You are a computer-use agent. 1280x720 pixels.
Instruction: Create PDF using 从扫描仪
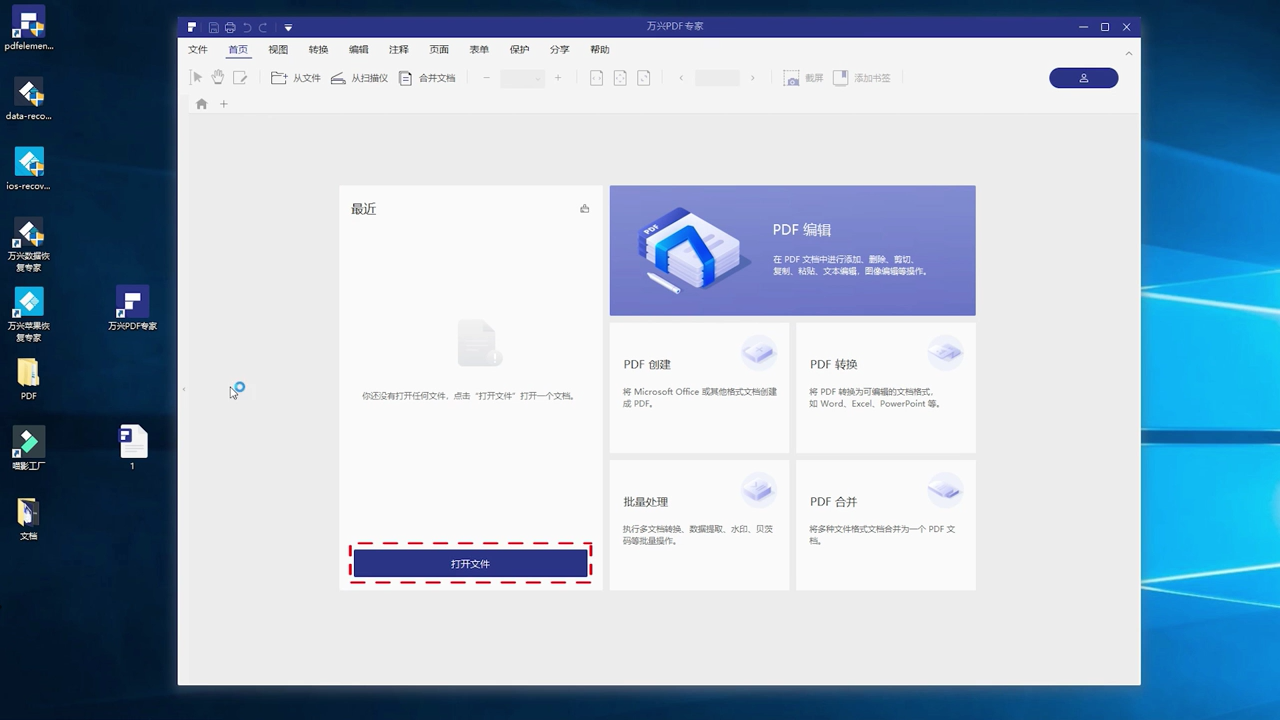click(x=359, y=78)
